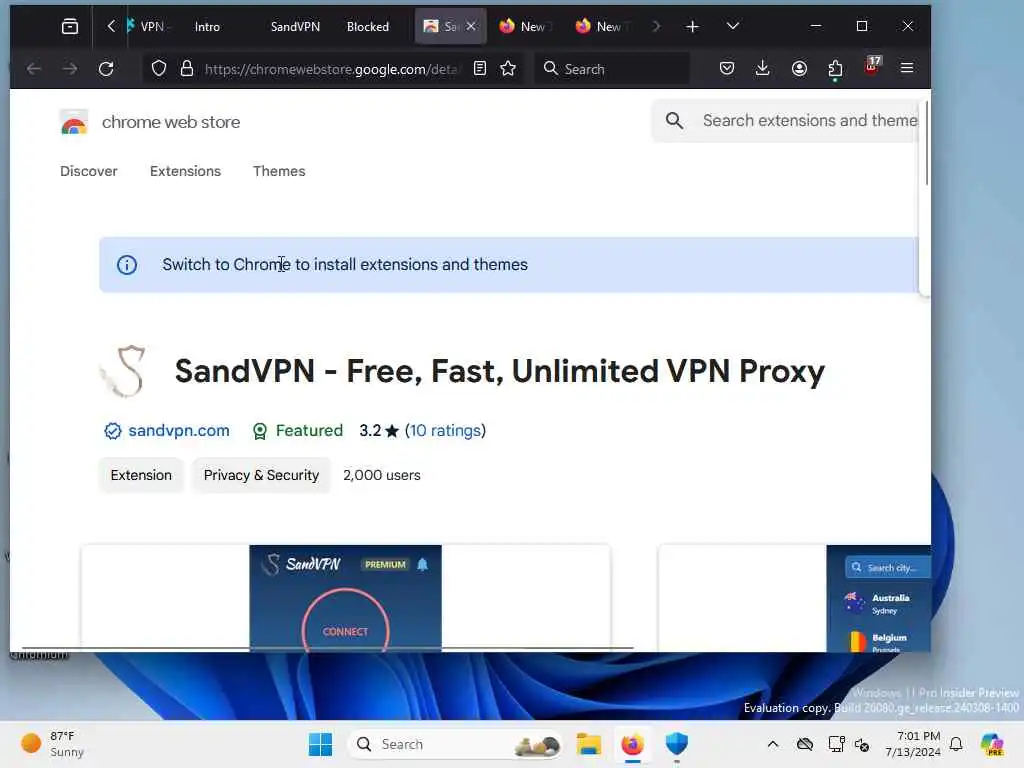This screenshot has height=768, width=1024.
Task: Open File Explorer from taskbar
Action: pyautogui.click(x=588, y=744)
